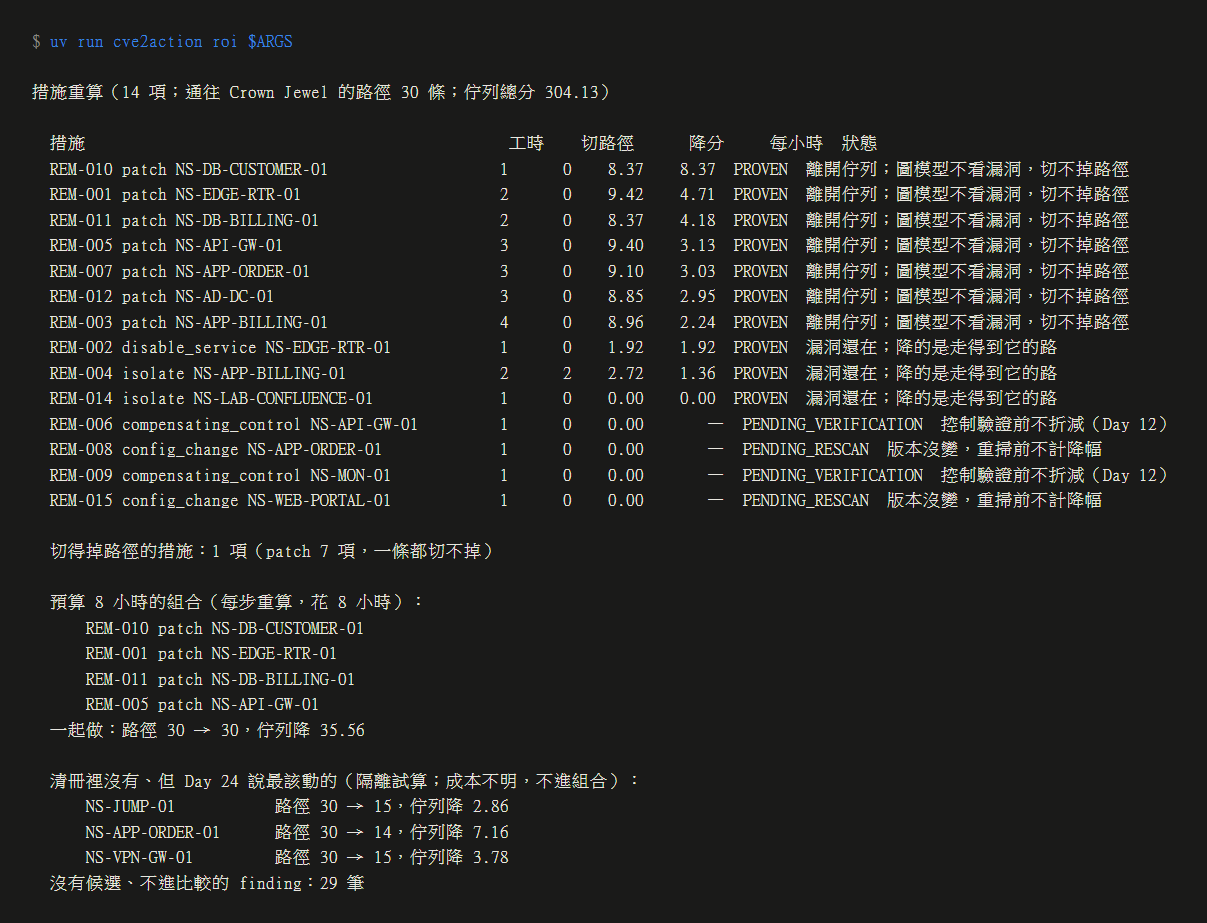The height and width of the screenshot is (923, 1207).
Task: Click the final line 'finding：29 筆'
Action: coord(207,884)
